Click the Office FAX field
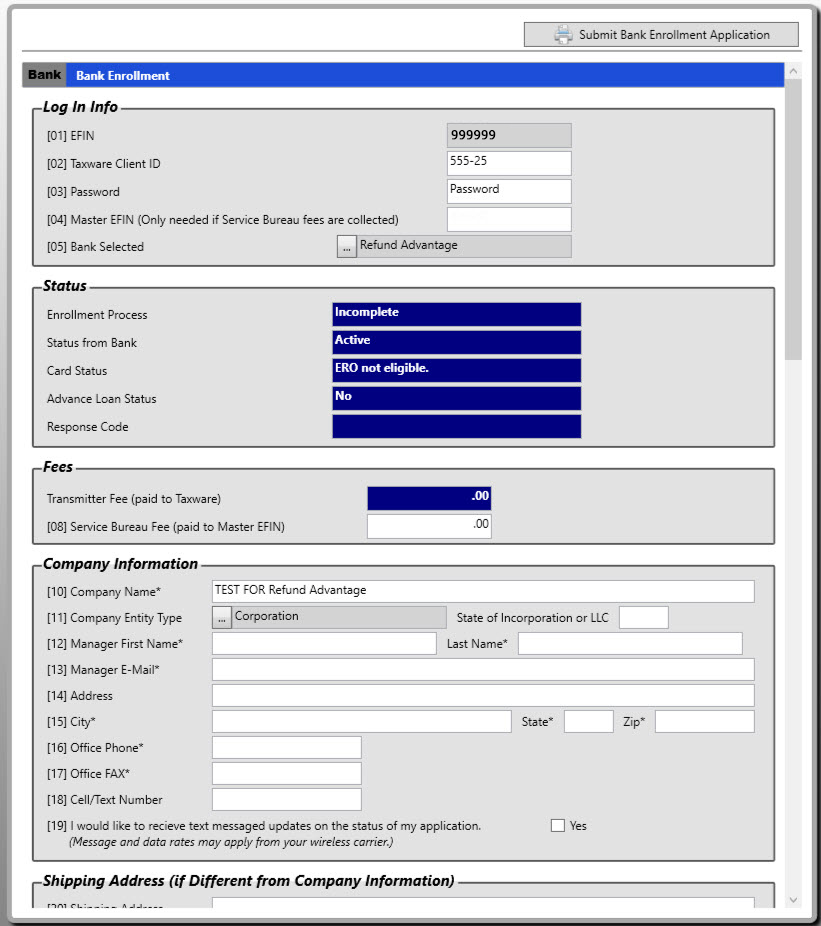 click(x=287, y=774)
